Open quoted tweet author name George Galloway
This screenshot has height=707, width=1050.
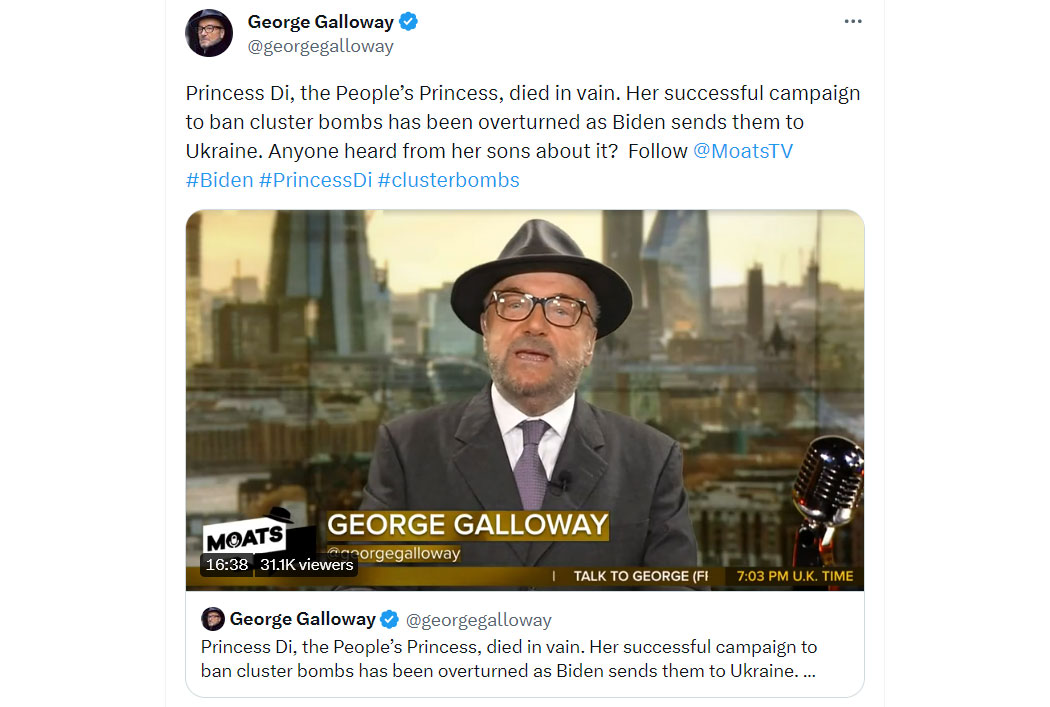click(303, 619)
